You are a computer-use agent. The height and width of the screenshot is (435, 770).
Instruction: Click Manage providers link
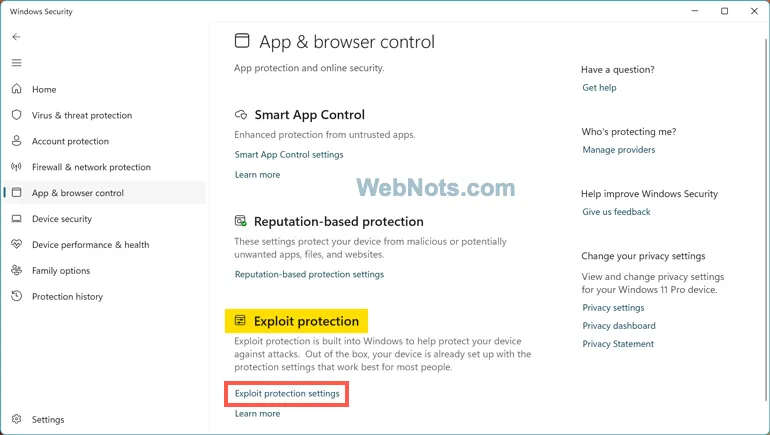click(x=619, y=150)
